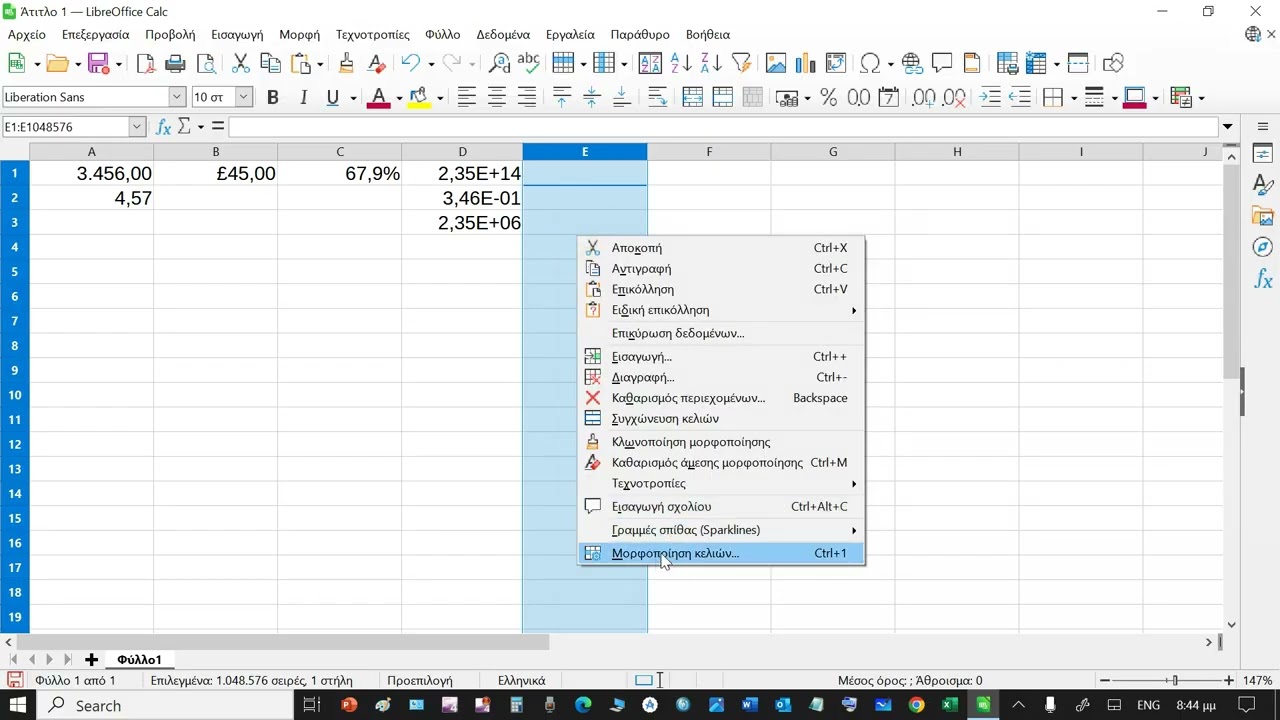Open sidebar Properties panel icon
1280x720 pixels.
coord(1263,153)
